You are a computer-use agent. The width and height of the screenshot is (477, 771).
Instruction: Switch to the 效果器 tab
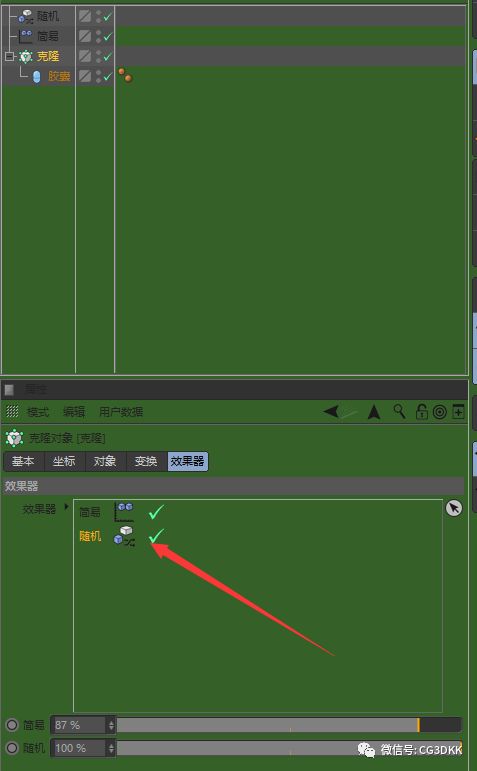(x=188, y=461)
